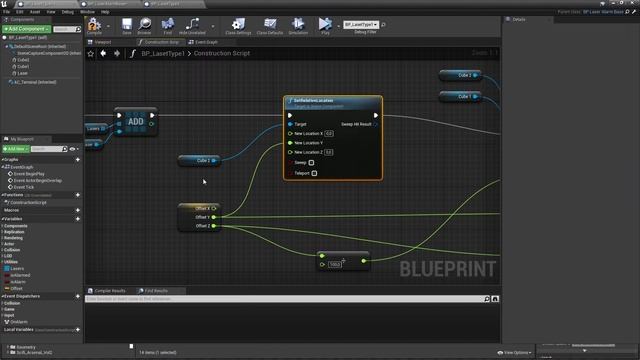Image resolution: width=640 pixels, height=360 pixels.
Task: Browse to the asset with the Browse icon
Action: tap(144, 26)
